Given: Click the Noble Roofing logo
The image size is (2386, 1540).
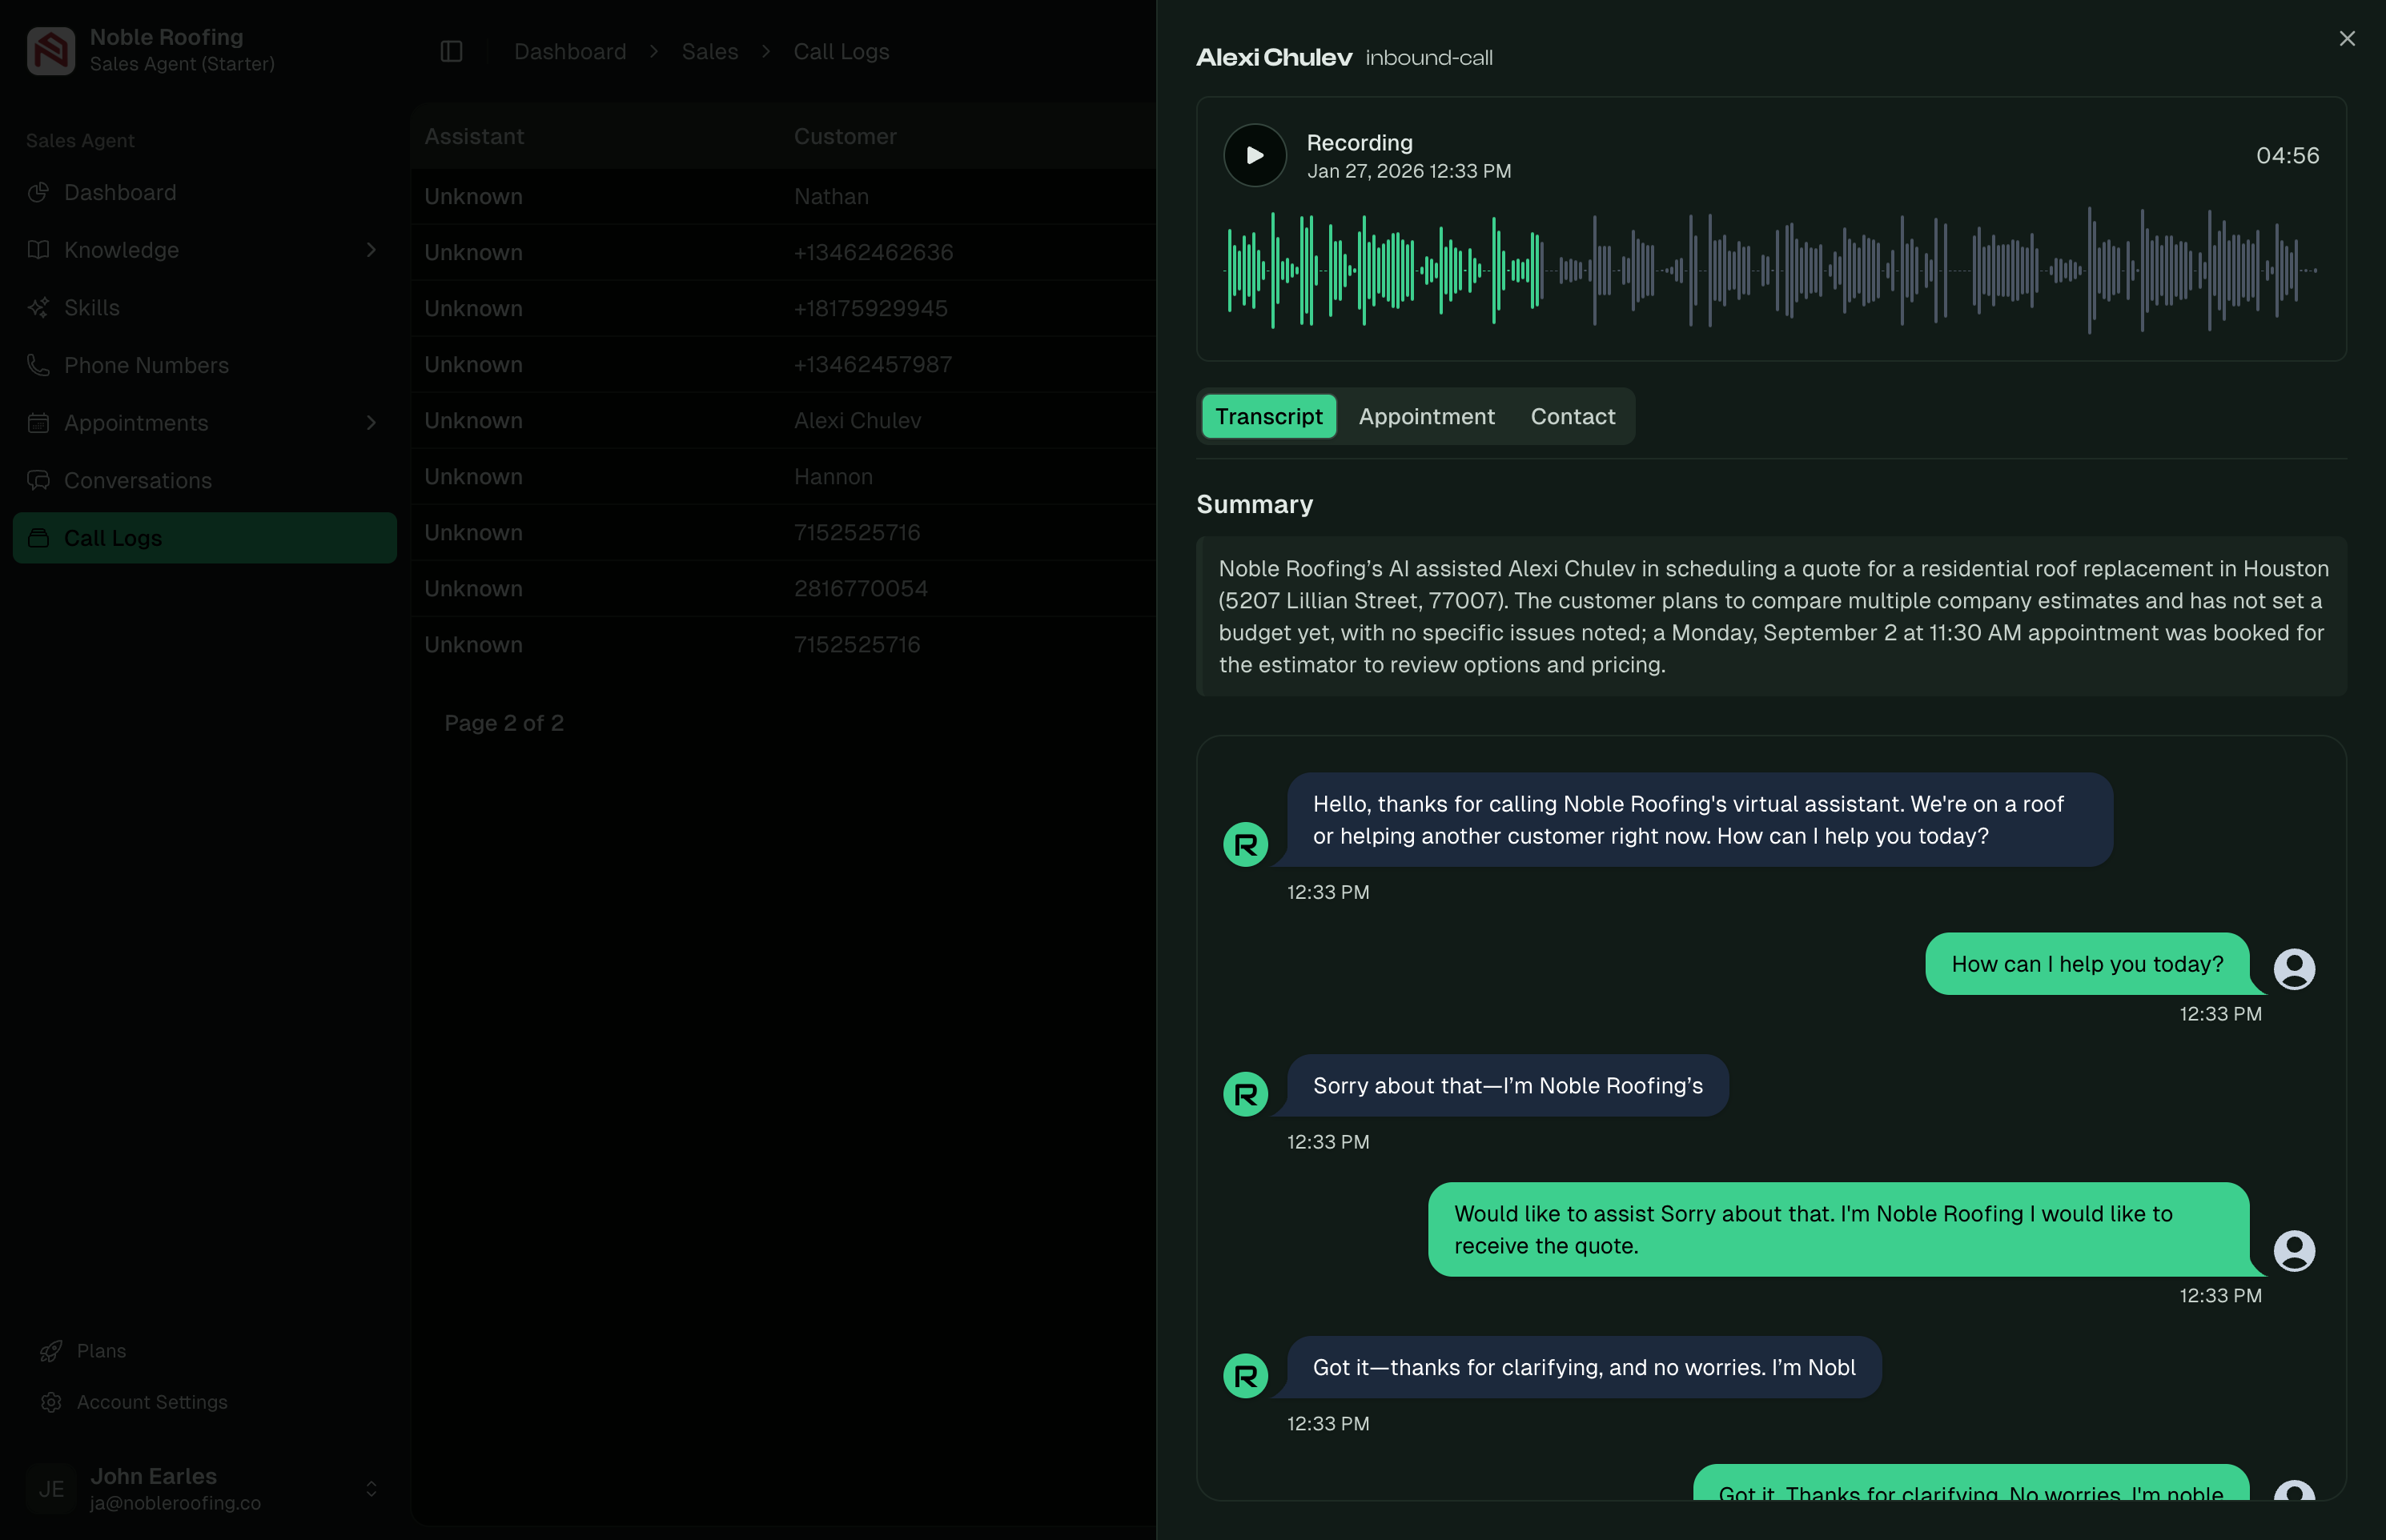Looking at the screenshot, I should pyautogui.click(x=50, y=50).
